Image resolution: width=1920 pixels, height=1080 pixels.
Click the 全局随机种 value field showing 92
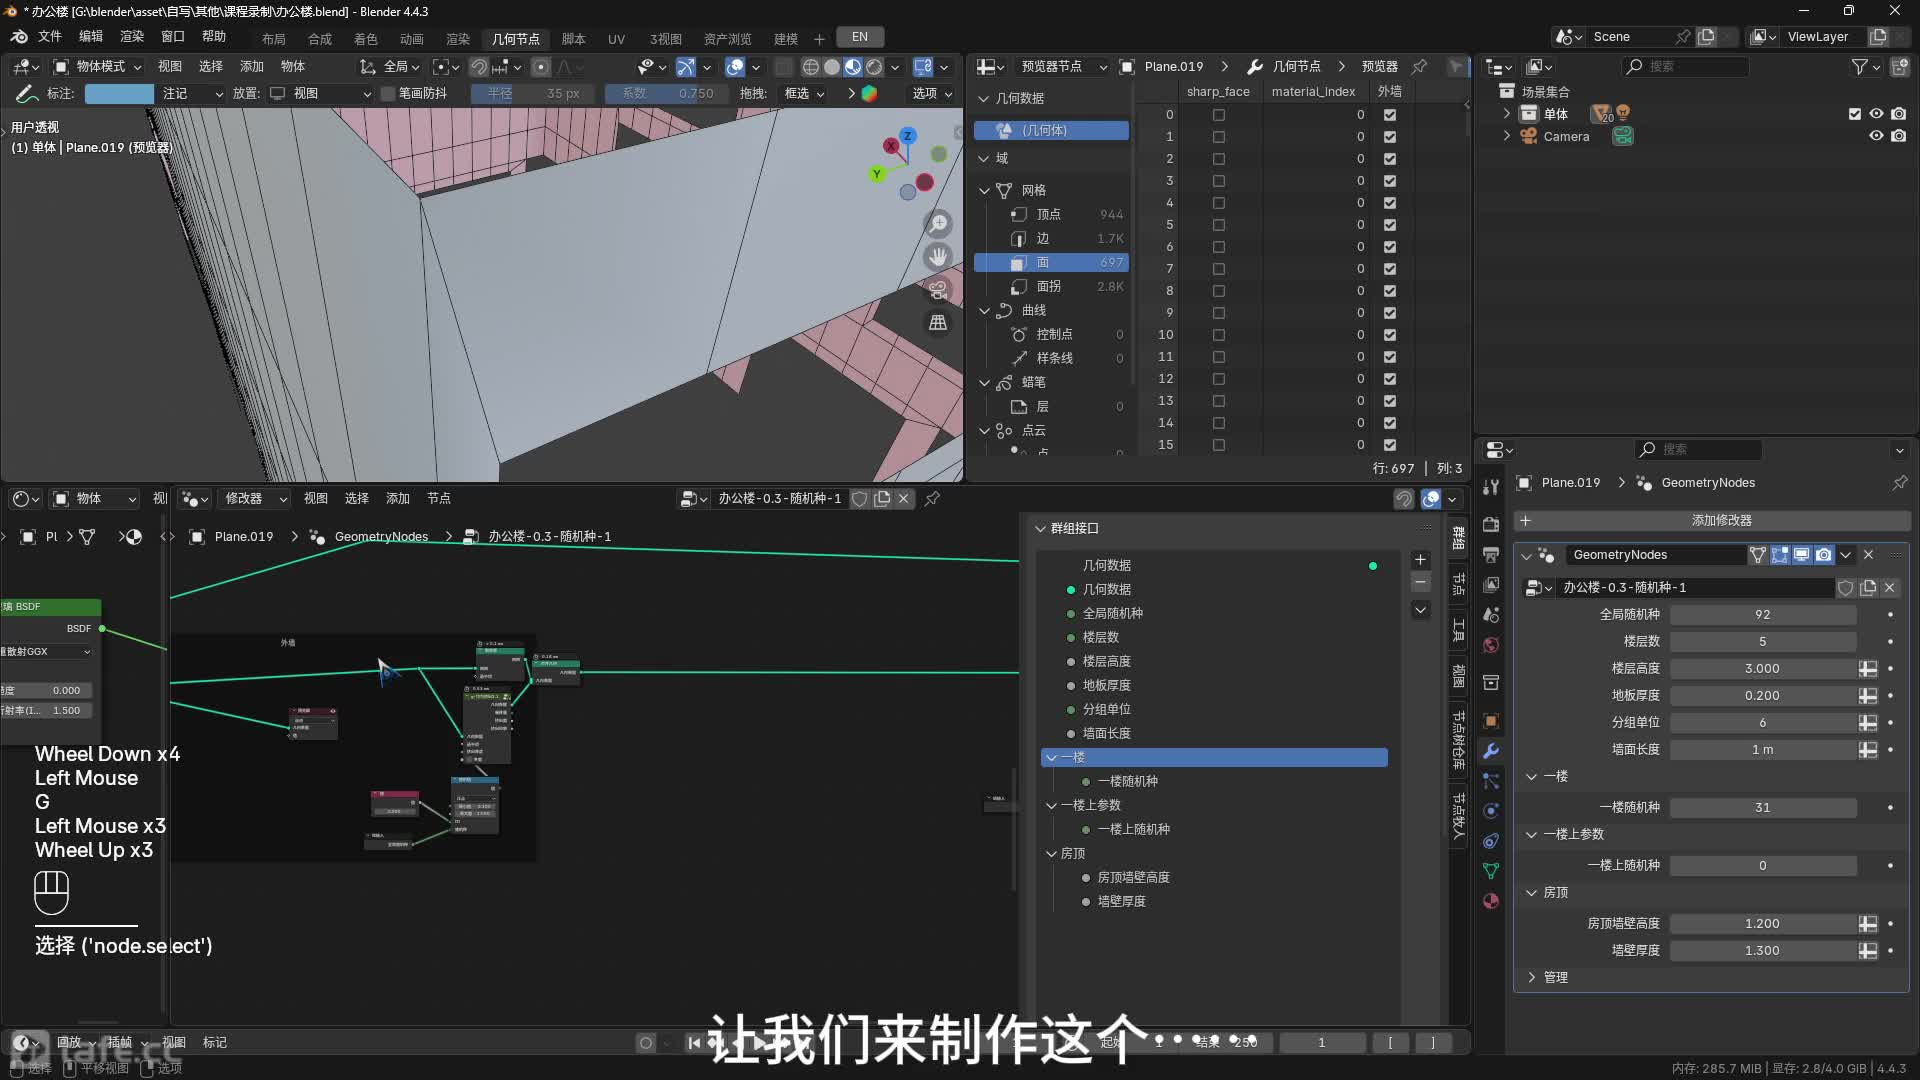pyautogui.click(x=1762, y=615)
